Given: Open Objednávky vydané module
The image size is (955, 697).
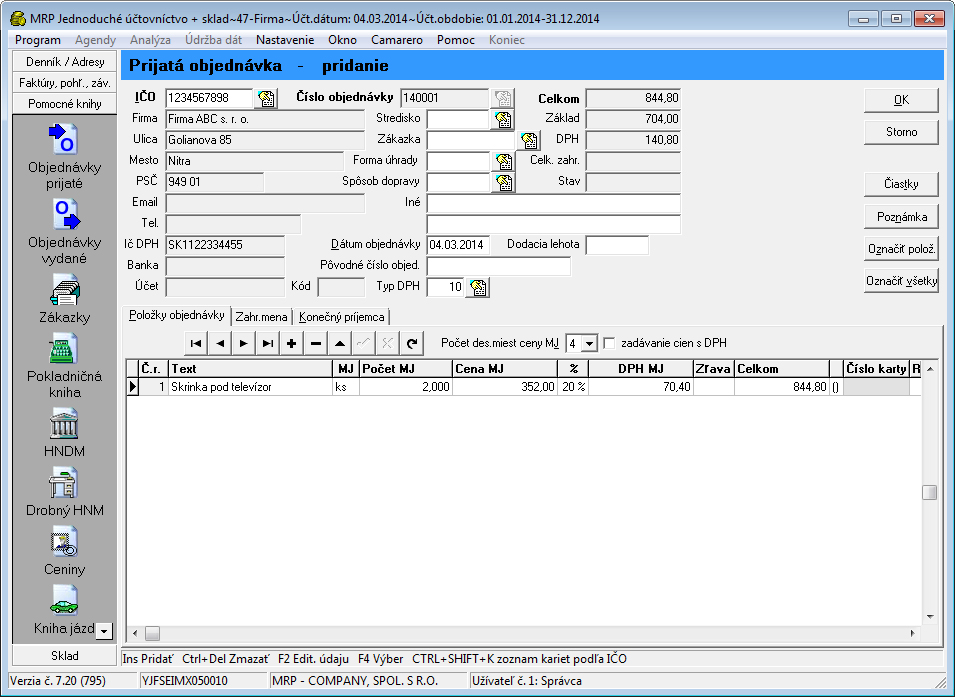Looking at the screenshot, I should 64,214.
